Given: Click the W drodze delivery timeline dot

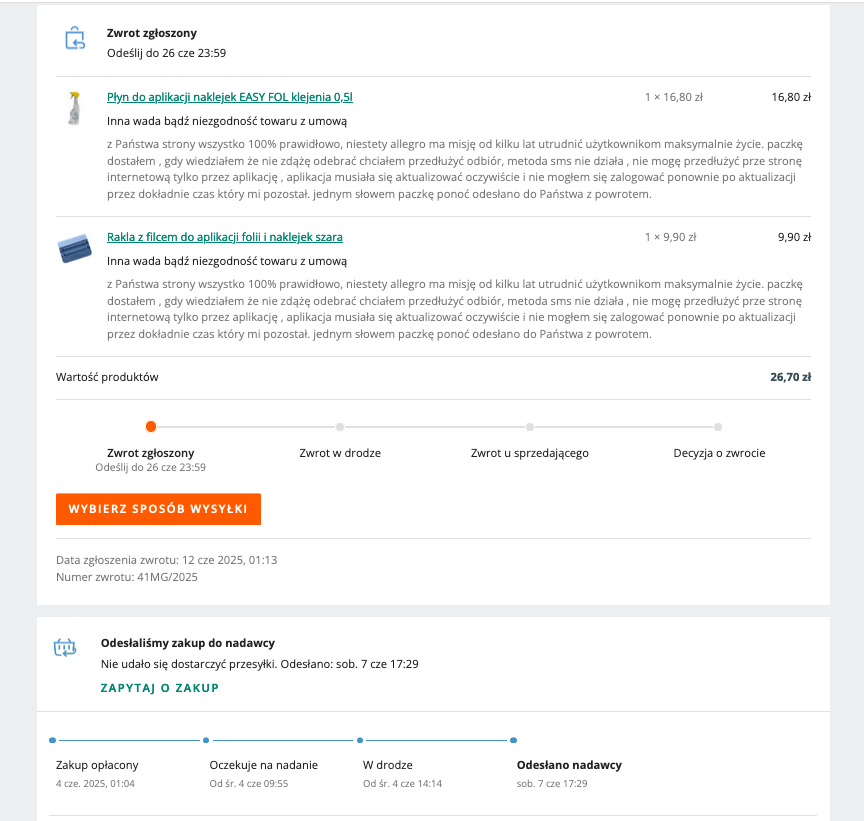Looking at the screenshot, I should point(360,740).
